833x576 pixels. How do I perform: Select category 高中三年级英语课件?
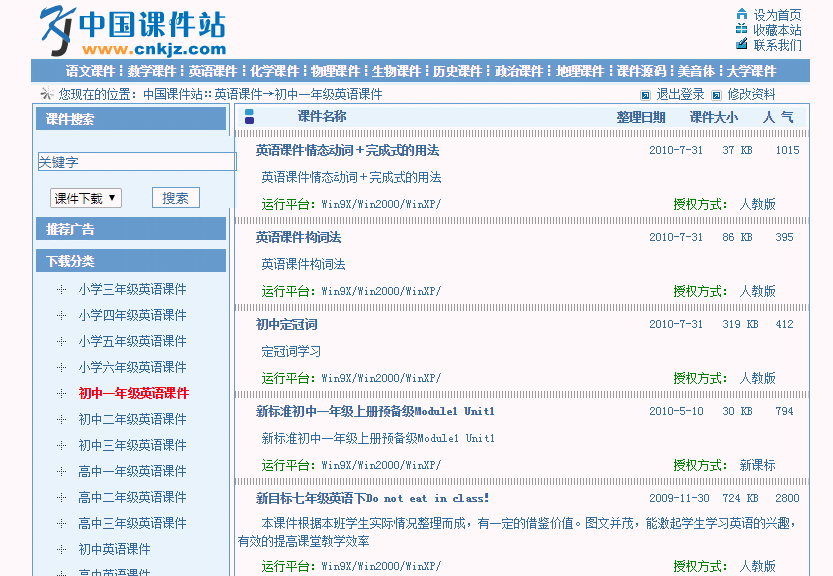click(132, 524)
